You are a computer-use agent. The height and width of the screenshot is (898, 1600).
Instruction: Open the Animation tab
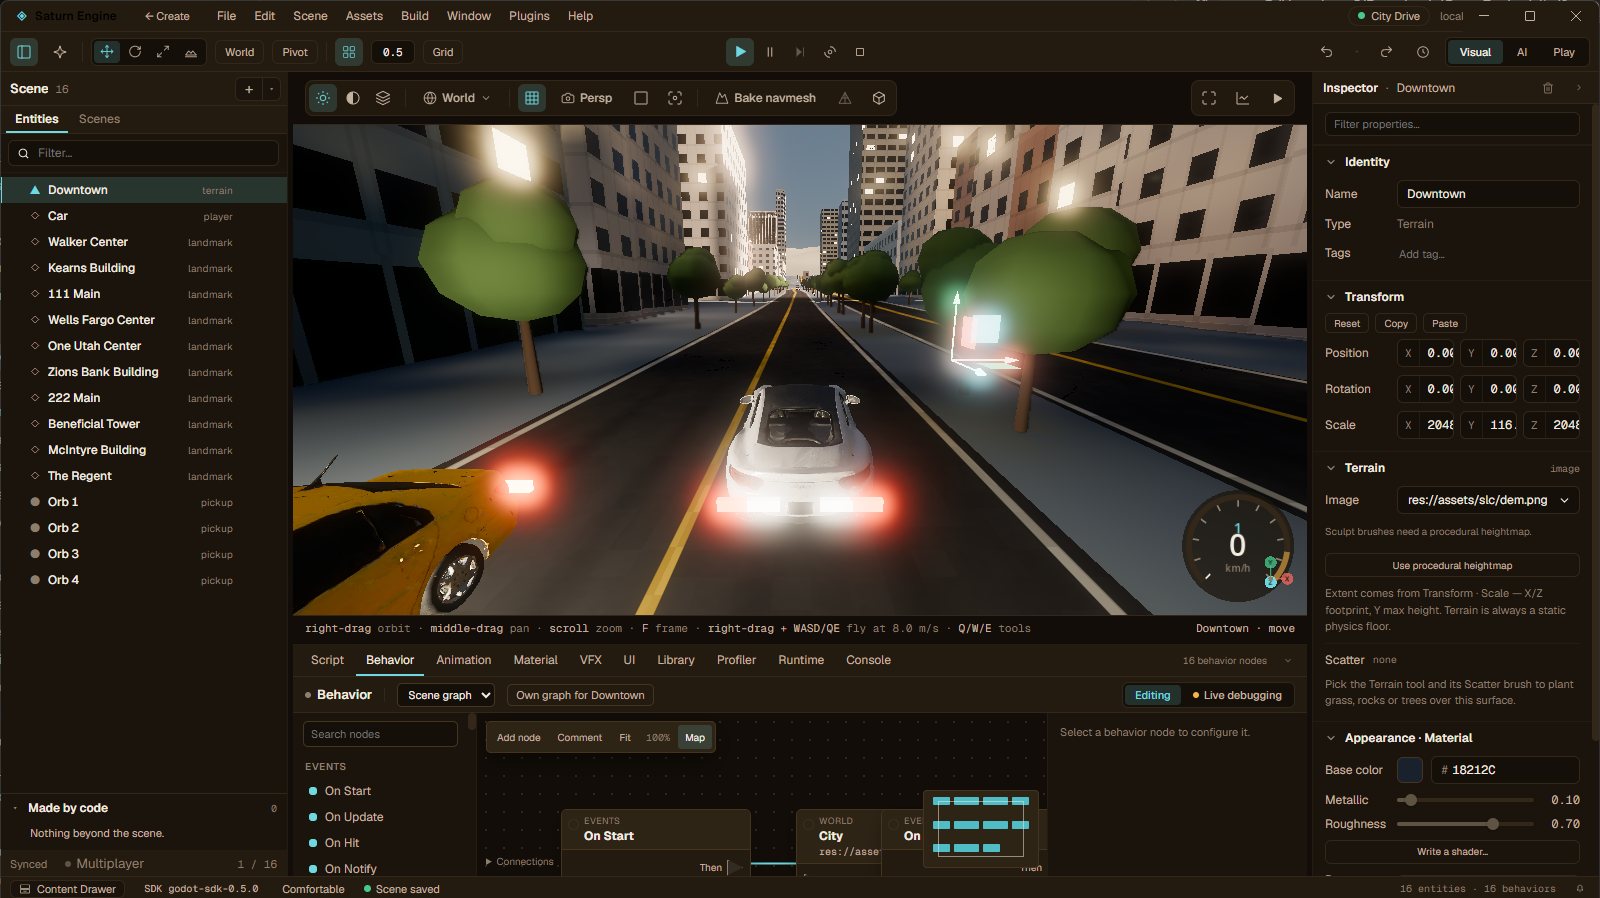(464, 660)
